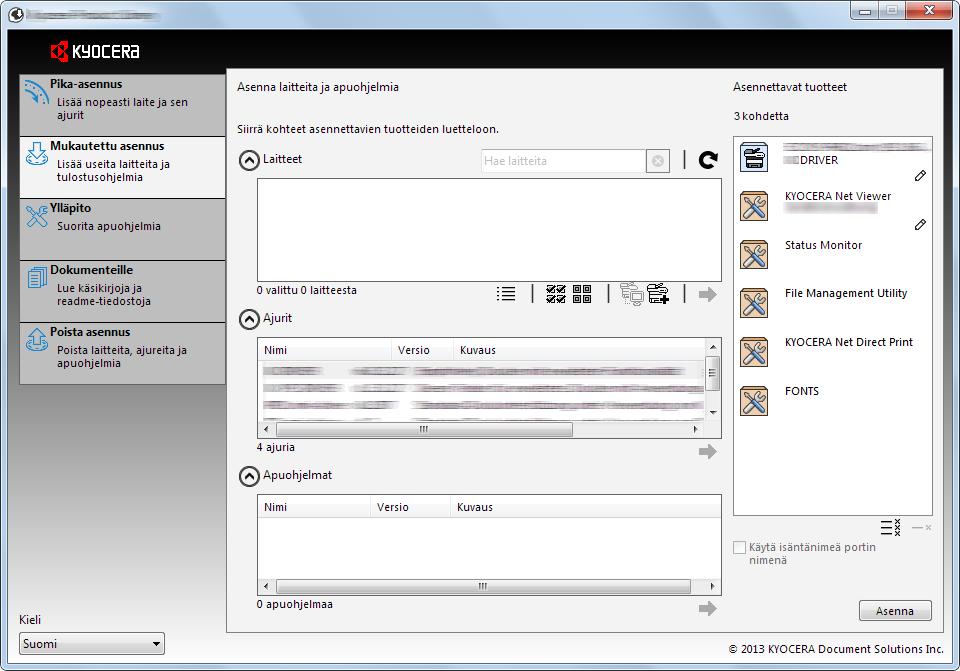This screenshot has width=960, height=671.
Task: Edit the DRIVER item with its pencil icon
Action: click(920, 176)
